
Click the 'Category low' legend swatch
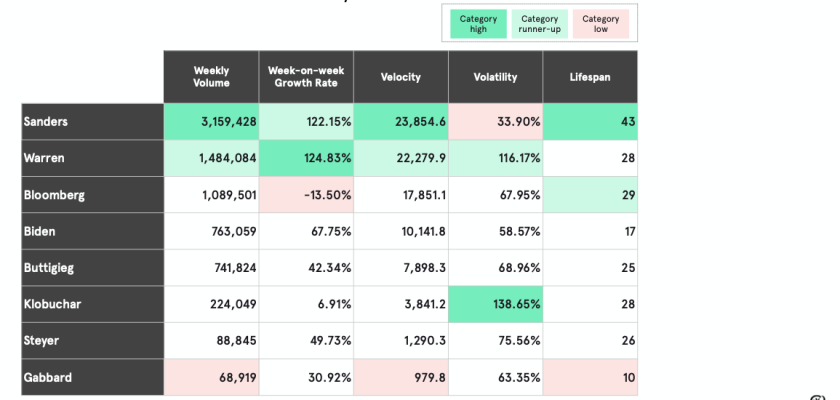601,24
